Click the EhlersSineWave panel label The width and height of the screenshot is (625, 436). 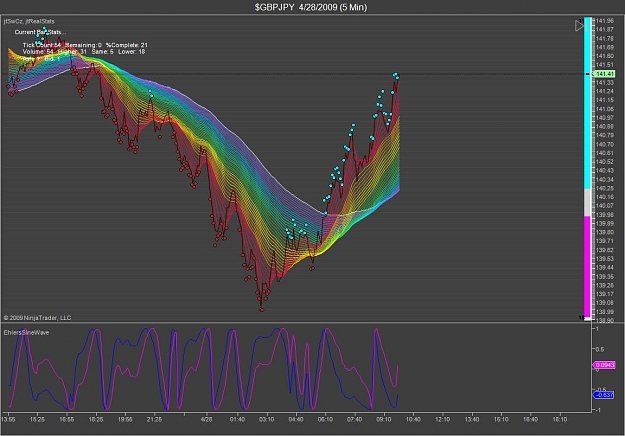pos(26,332)
